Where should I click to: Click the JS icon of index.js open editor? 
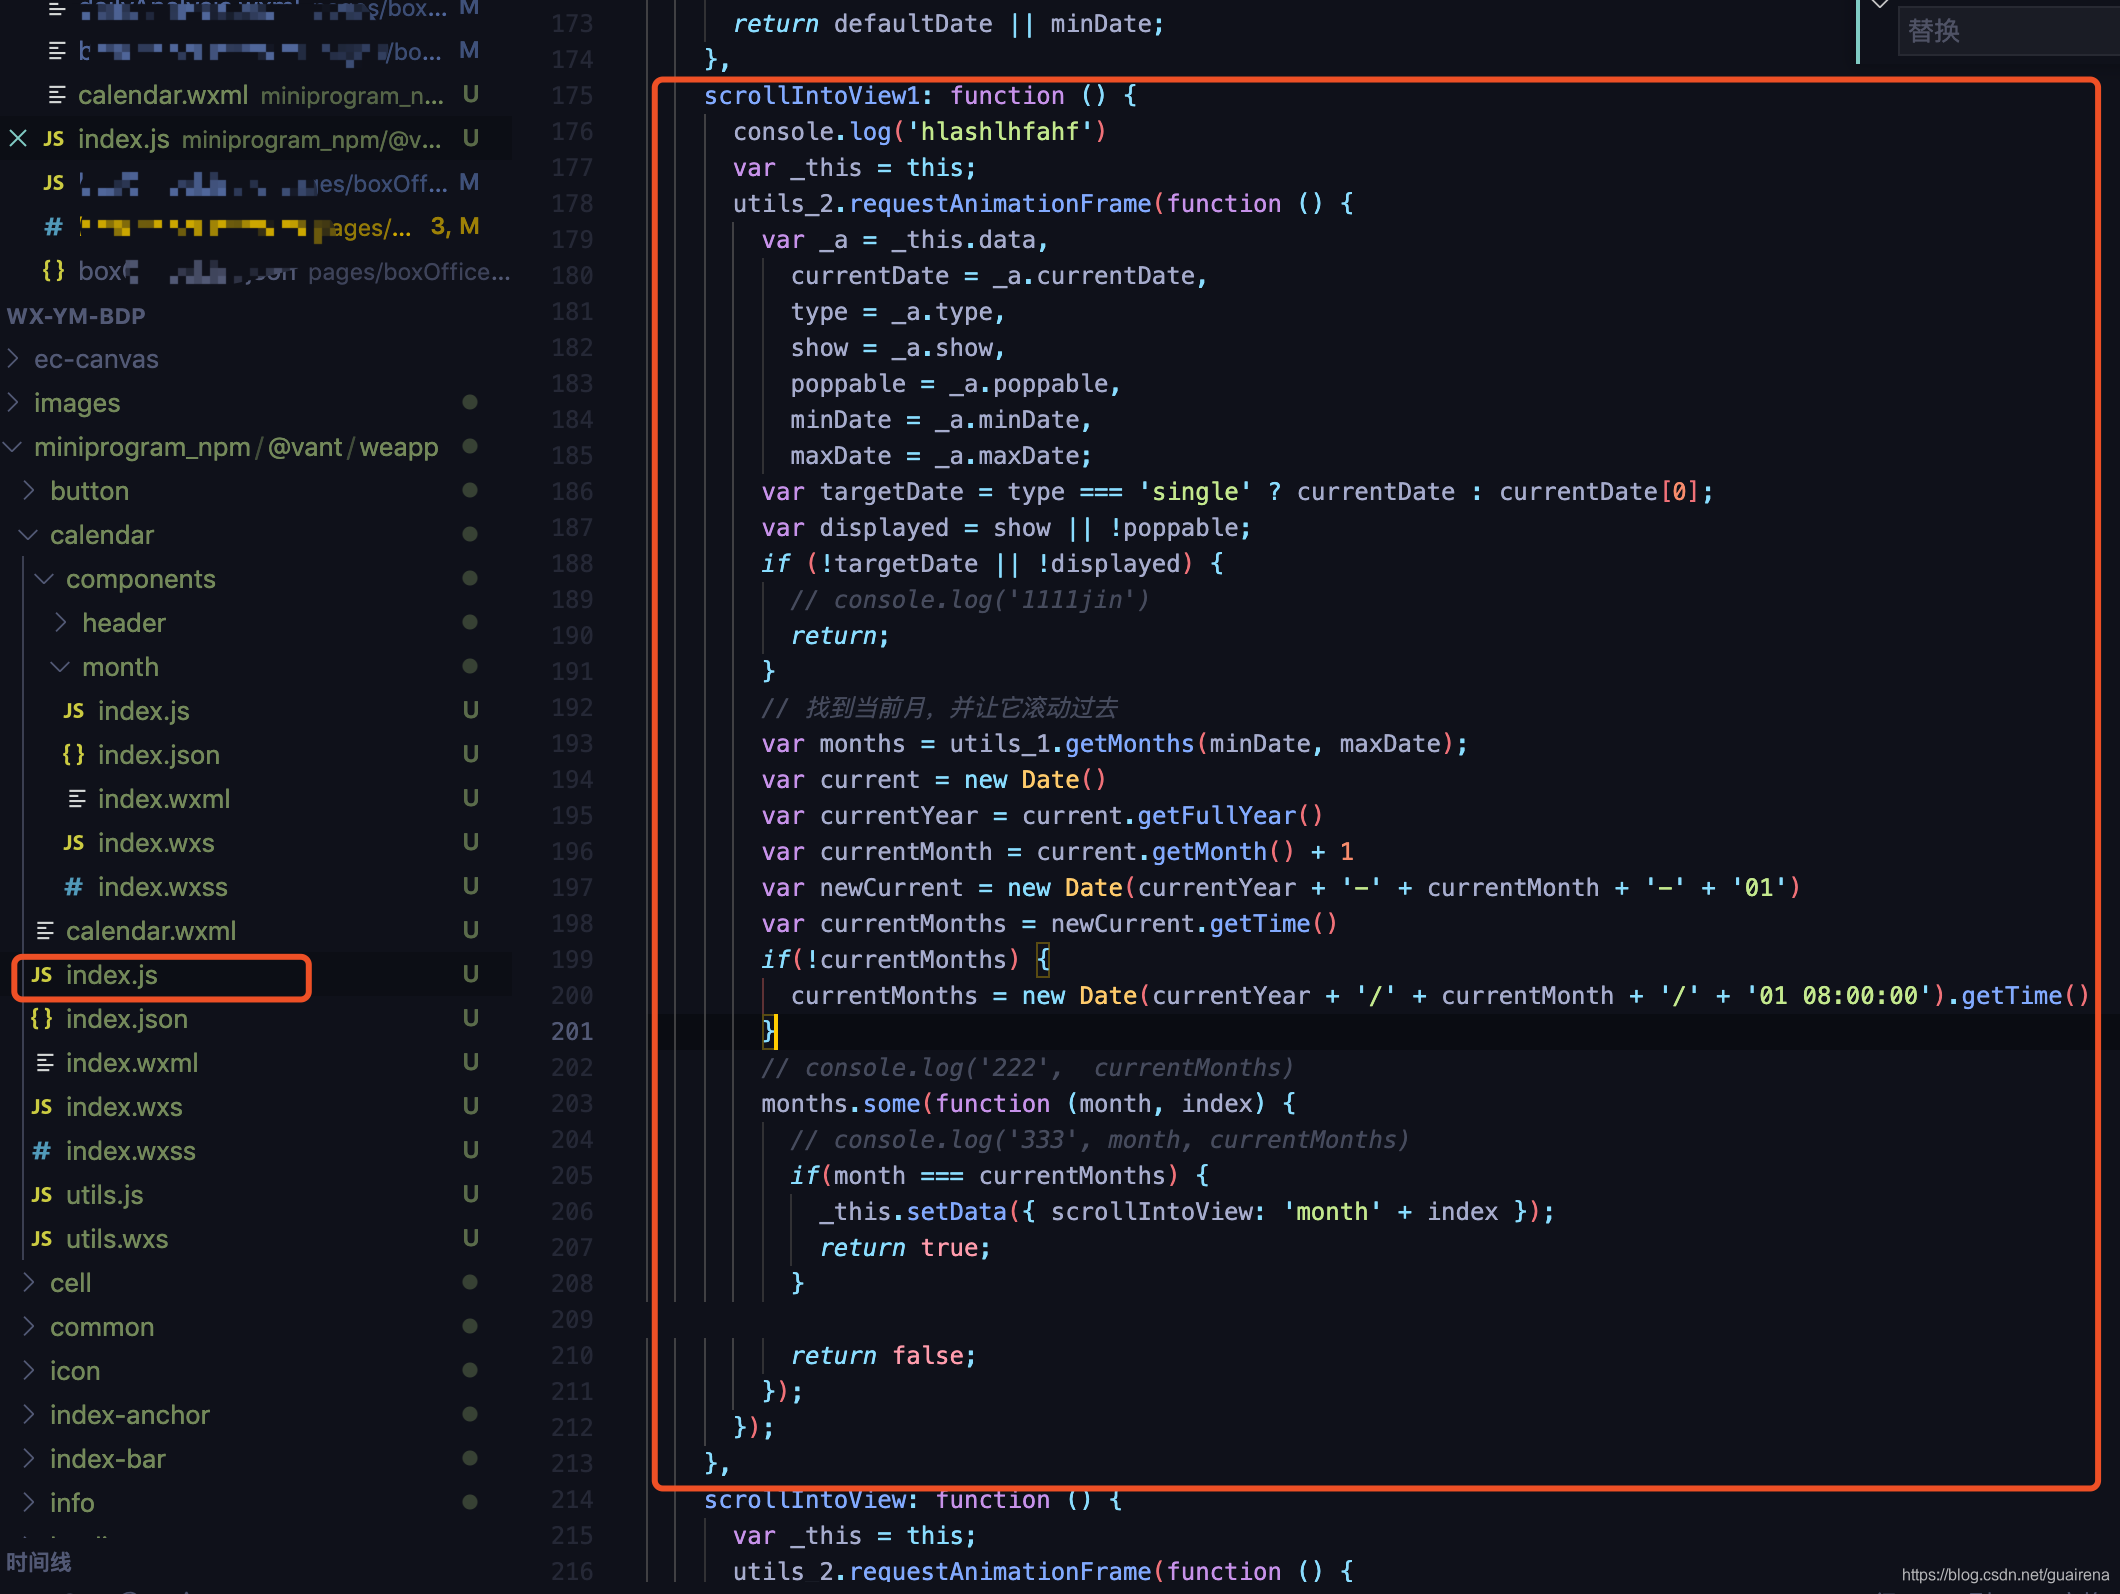tap(54, 139)
